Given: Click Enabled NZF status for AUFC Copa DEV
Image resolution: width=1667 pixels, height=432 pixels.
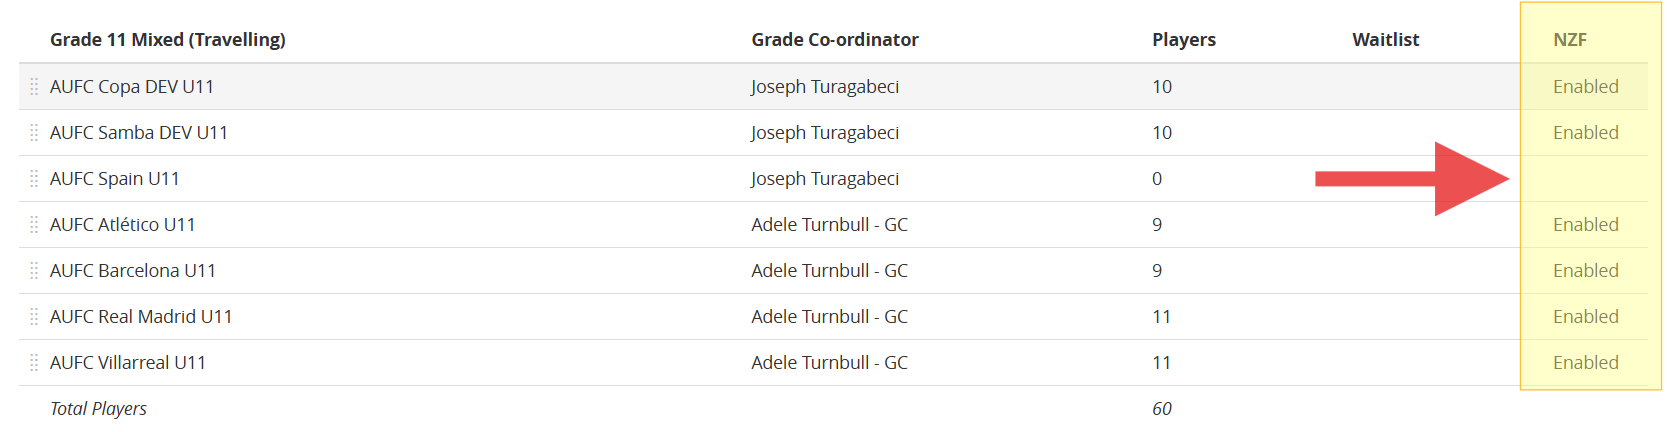Looking at the screenshot, I should pyautogui.click(x=1585, y=87).
